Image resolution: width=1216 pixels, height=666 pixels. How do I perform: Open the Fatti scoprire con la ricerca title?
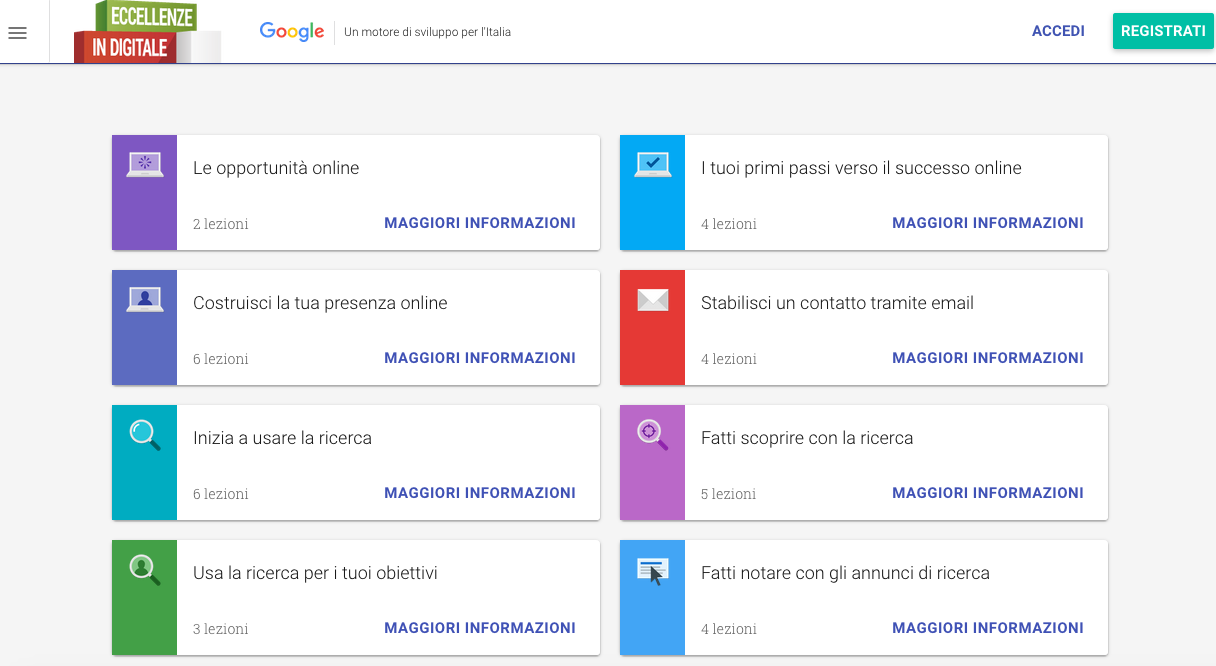click(807, 438)
